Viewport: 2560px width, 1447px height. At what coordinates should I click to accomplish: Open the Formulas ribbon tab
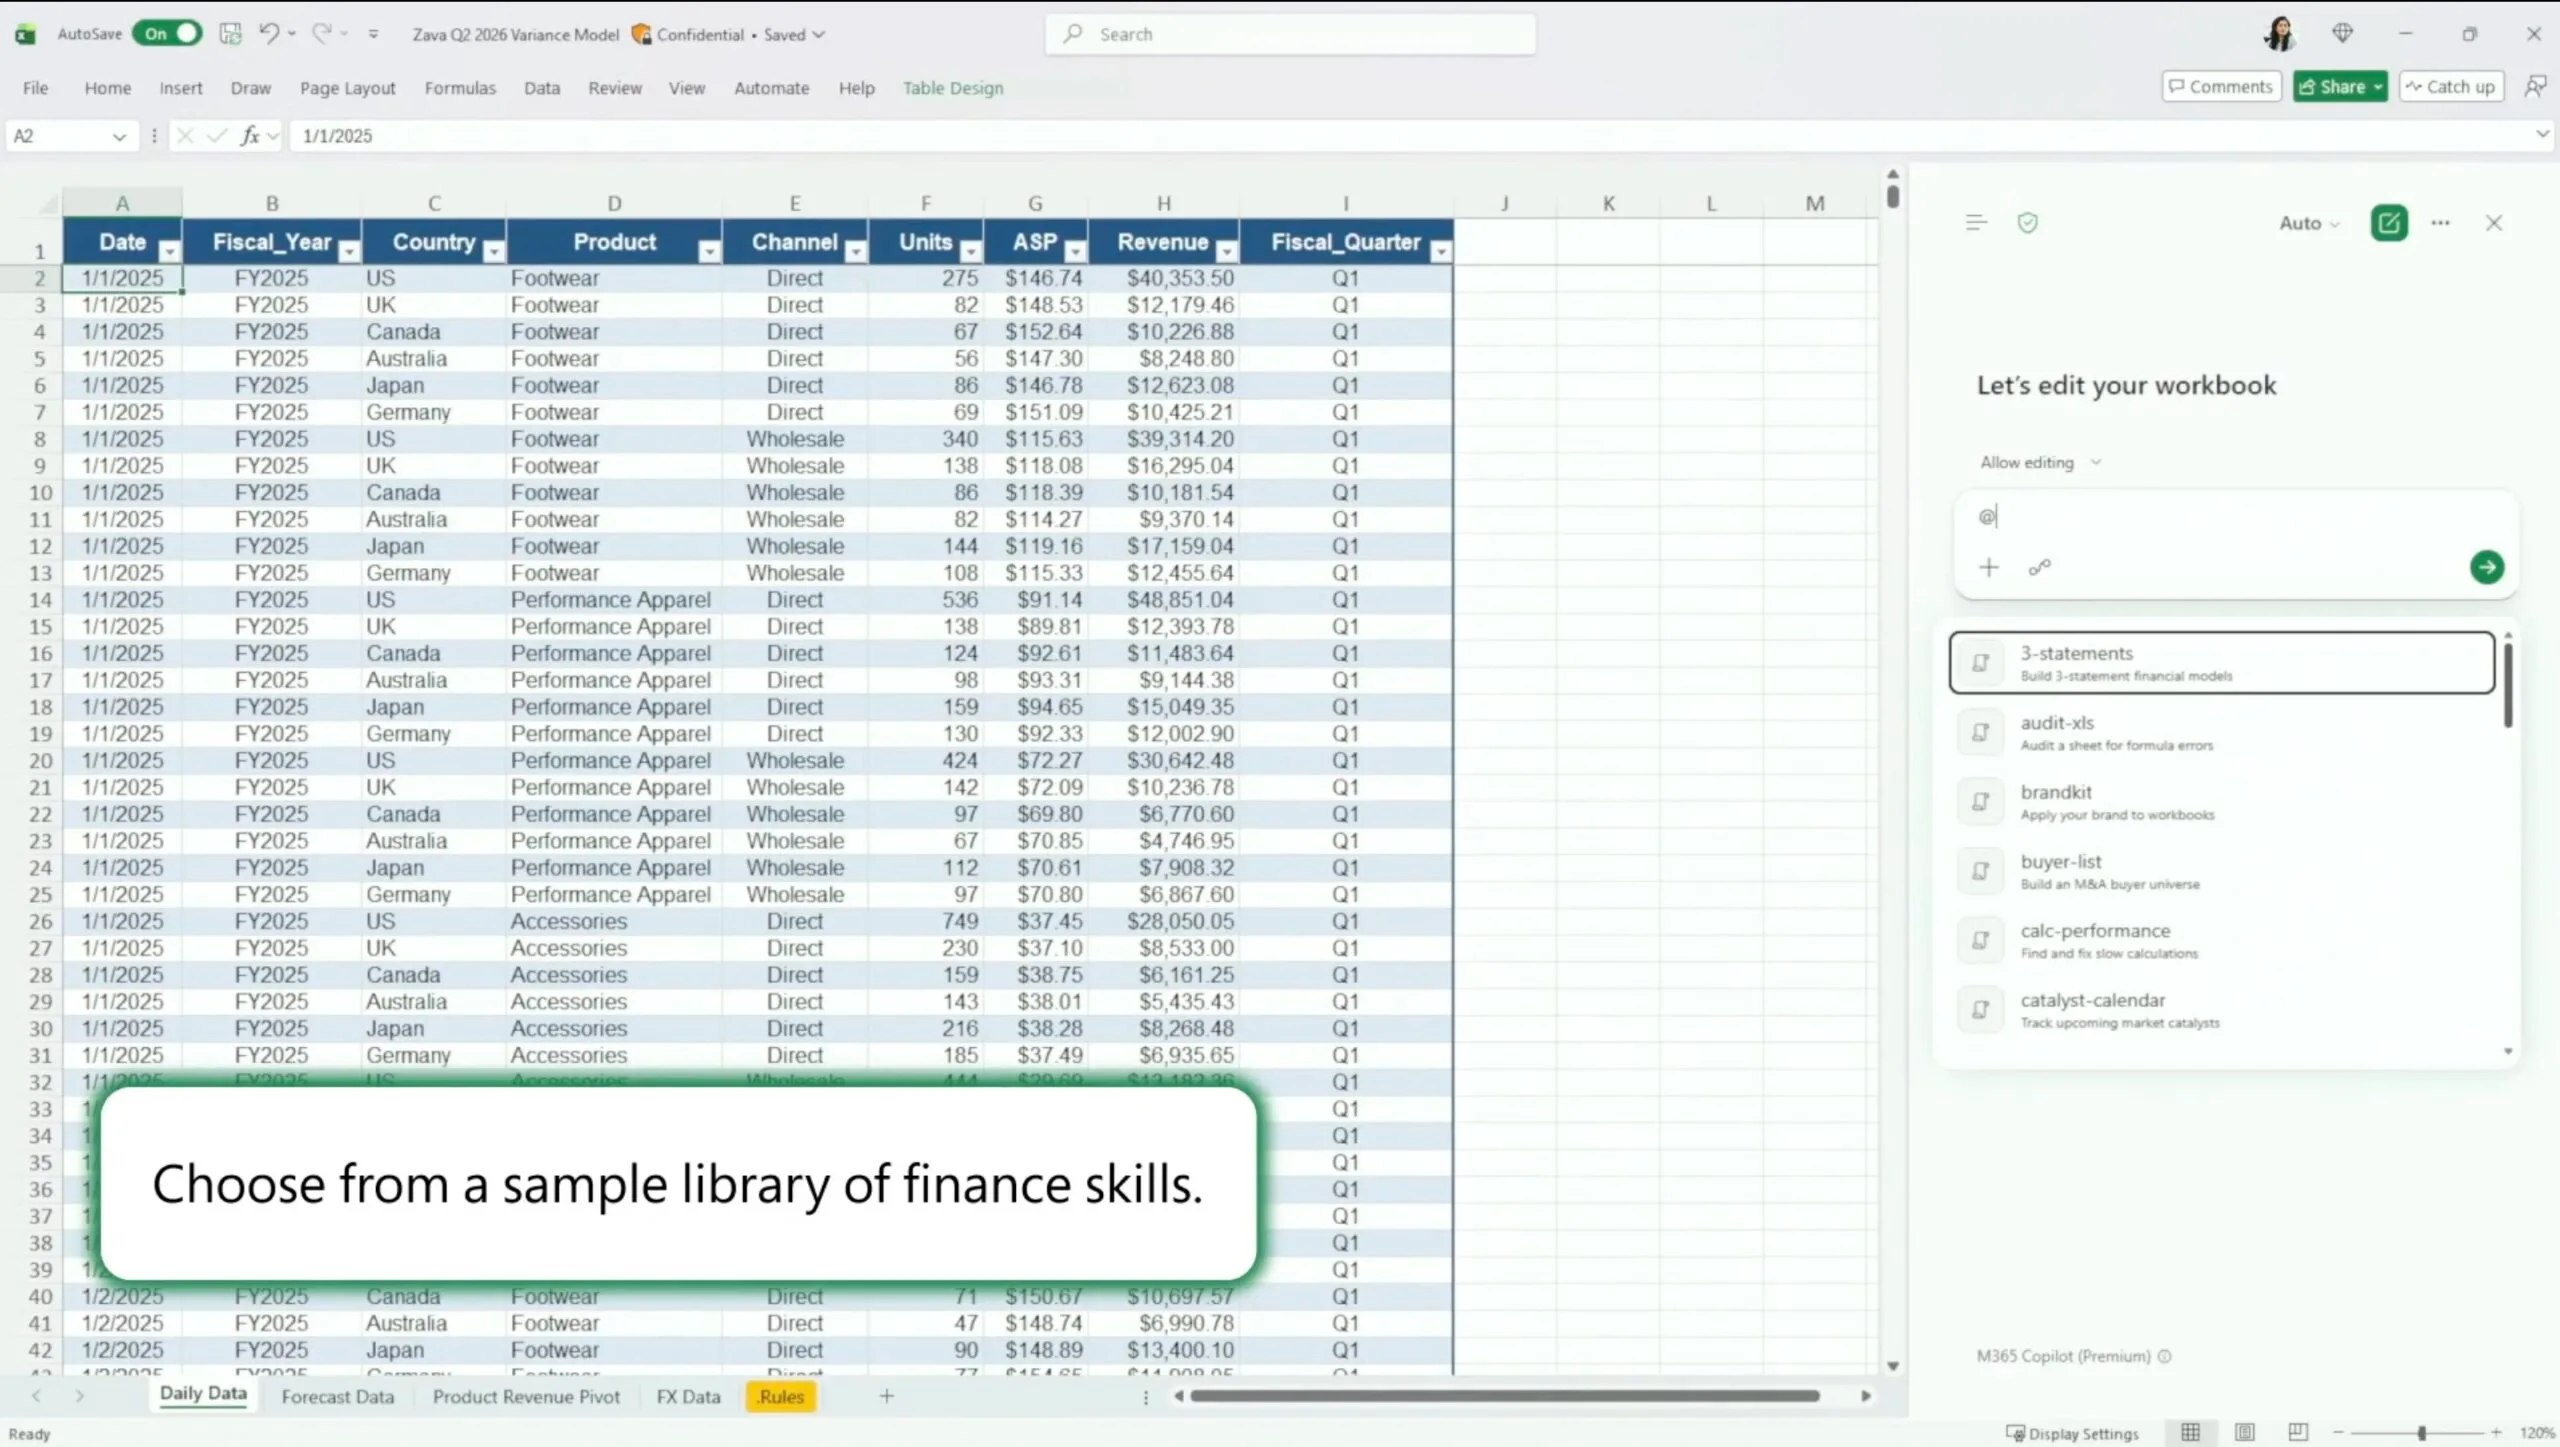[460, 88]
